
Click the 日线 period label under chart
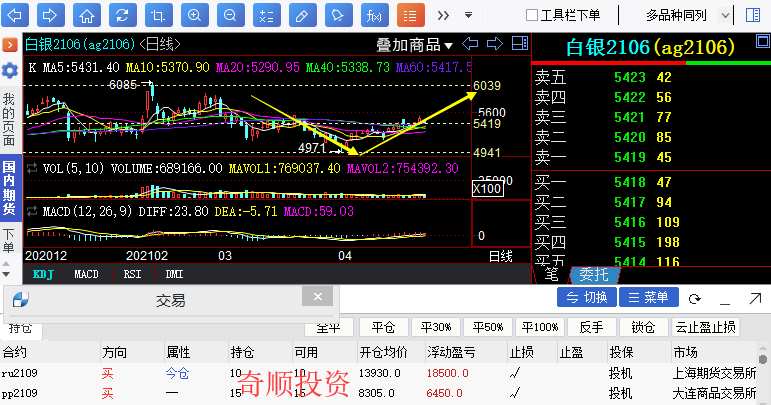501,256
